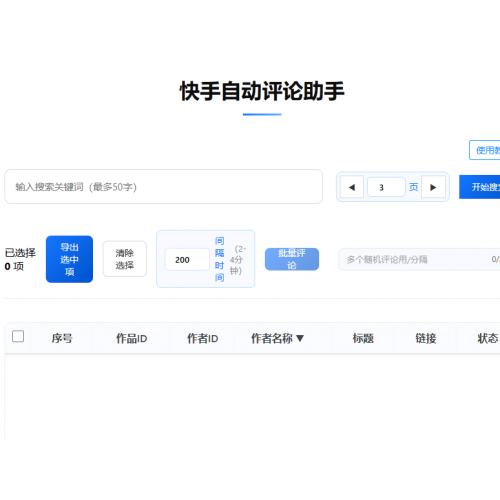Click the 状态 column header
This screenshot has width=500, height=500.
tap(488, 338)
